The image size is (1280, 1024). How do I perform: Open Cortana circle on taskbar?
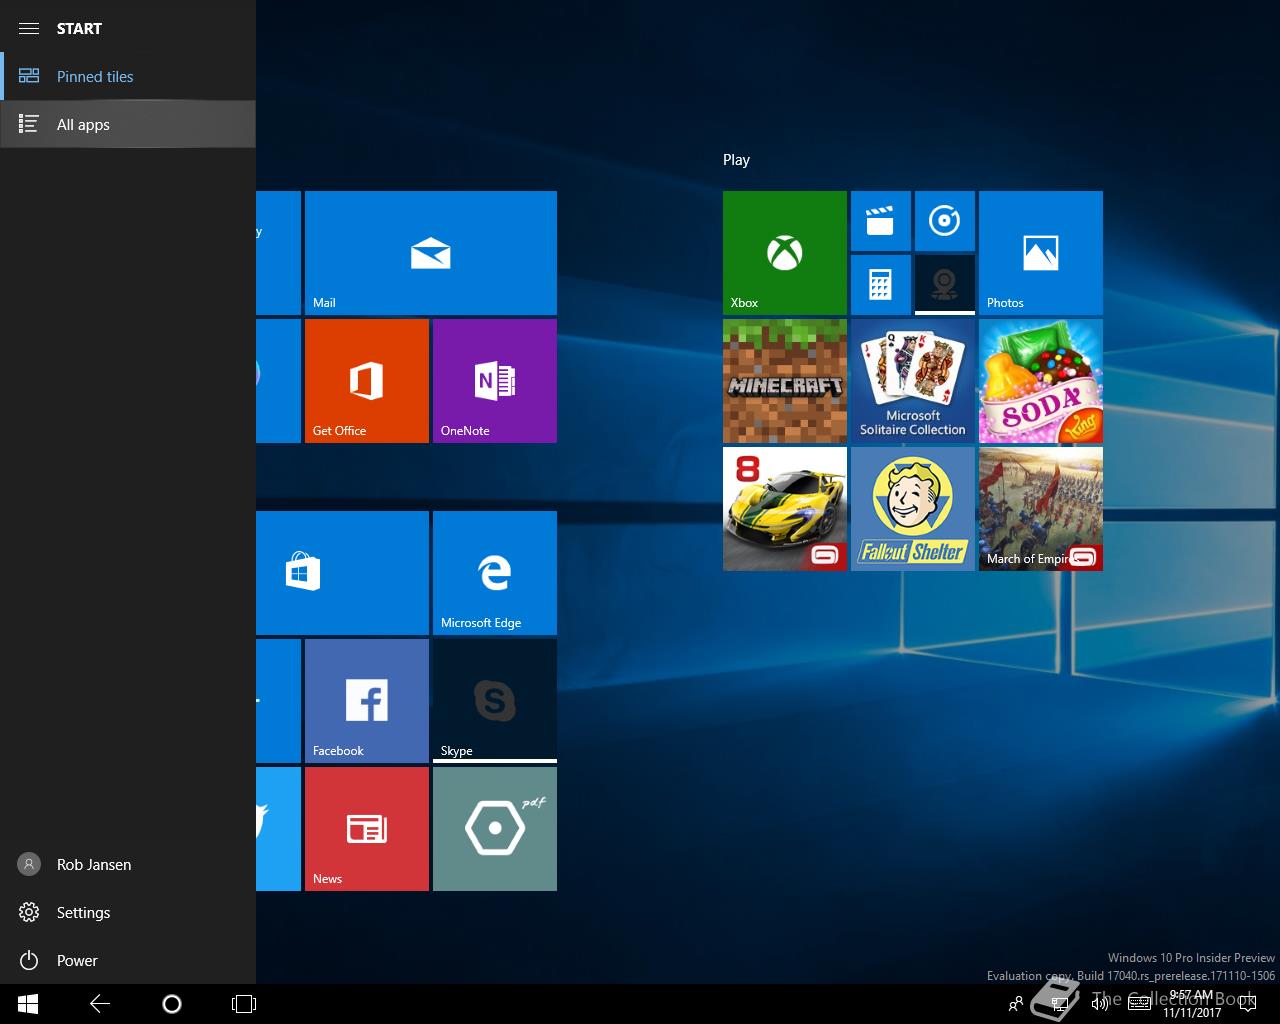click(x=172, y=1004)
